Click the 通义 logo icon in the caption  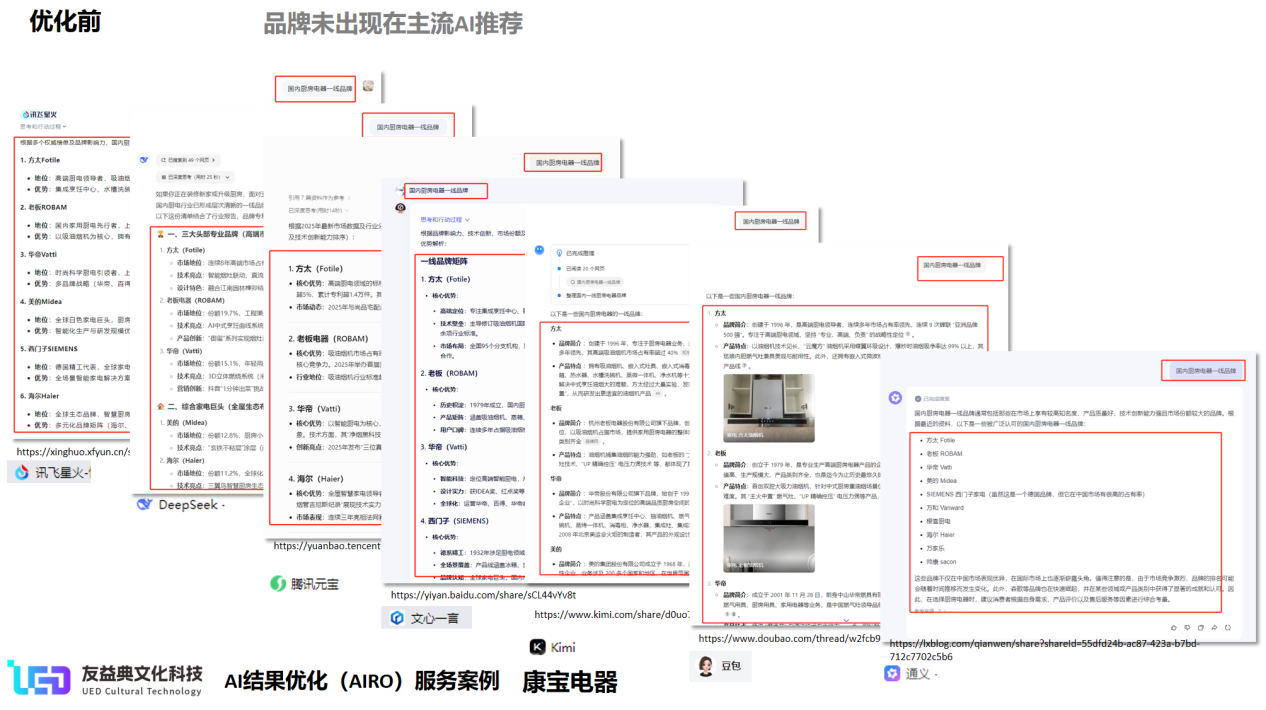pos(891,673)
